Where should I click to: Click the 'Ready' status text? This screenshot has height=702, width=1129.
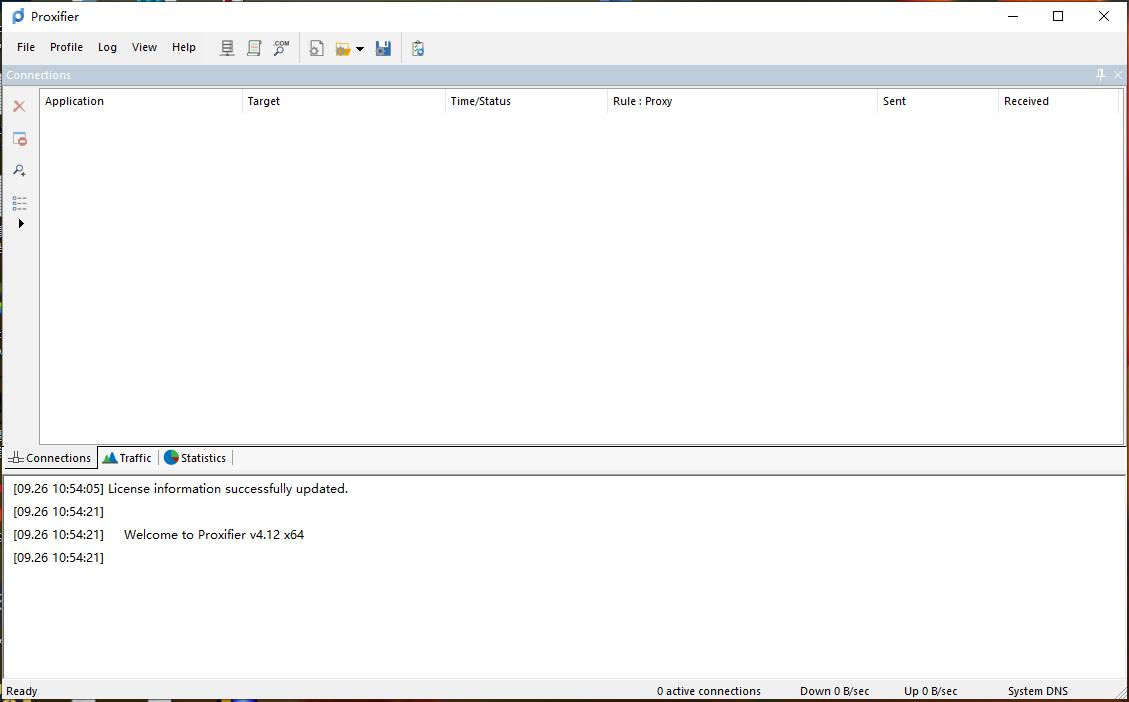point(22,691)
